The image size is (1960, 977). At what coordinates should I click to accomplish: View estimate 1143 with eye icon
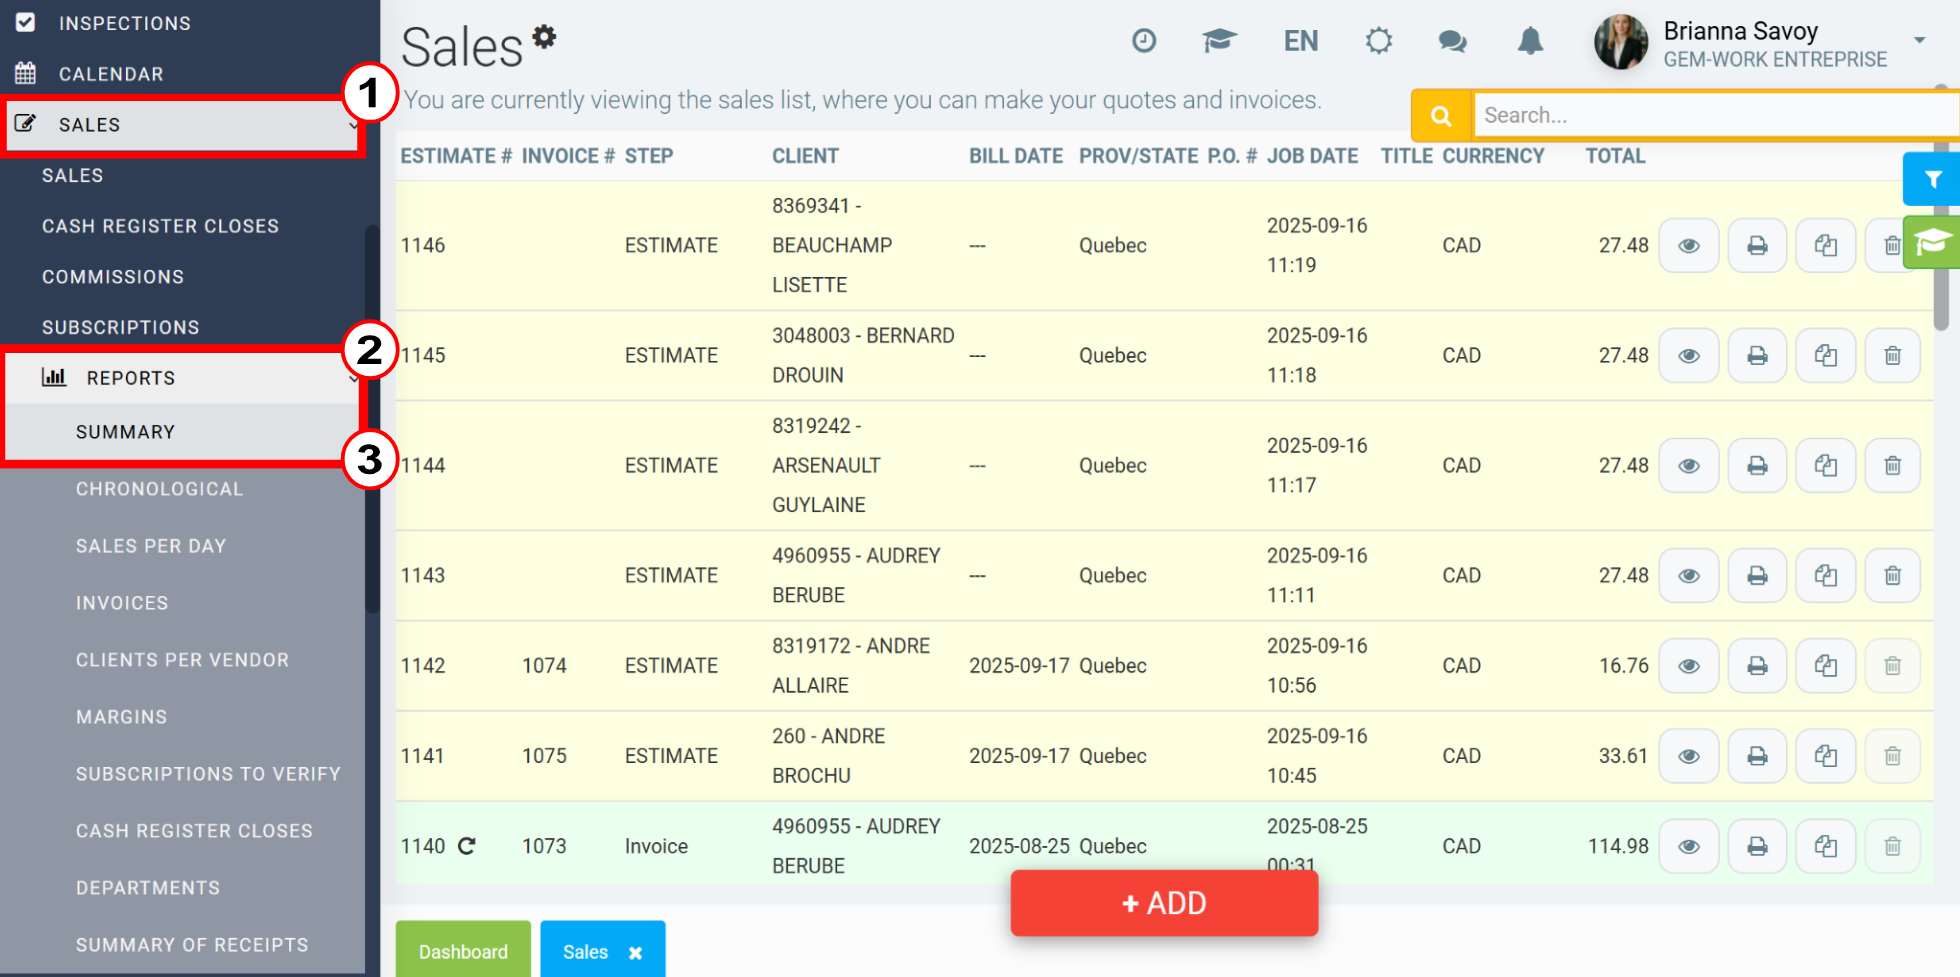[1689, 576]
